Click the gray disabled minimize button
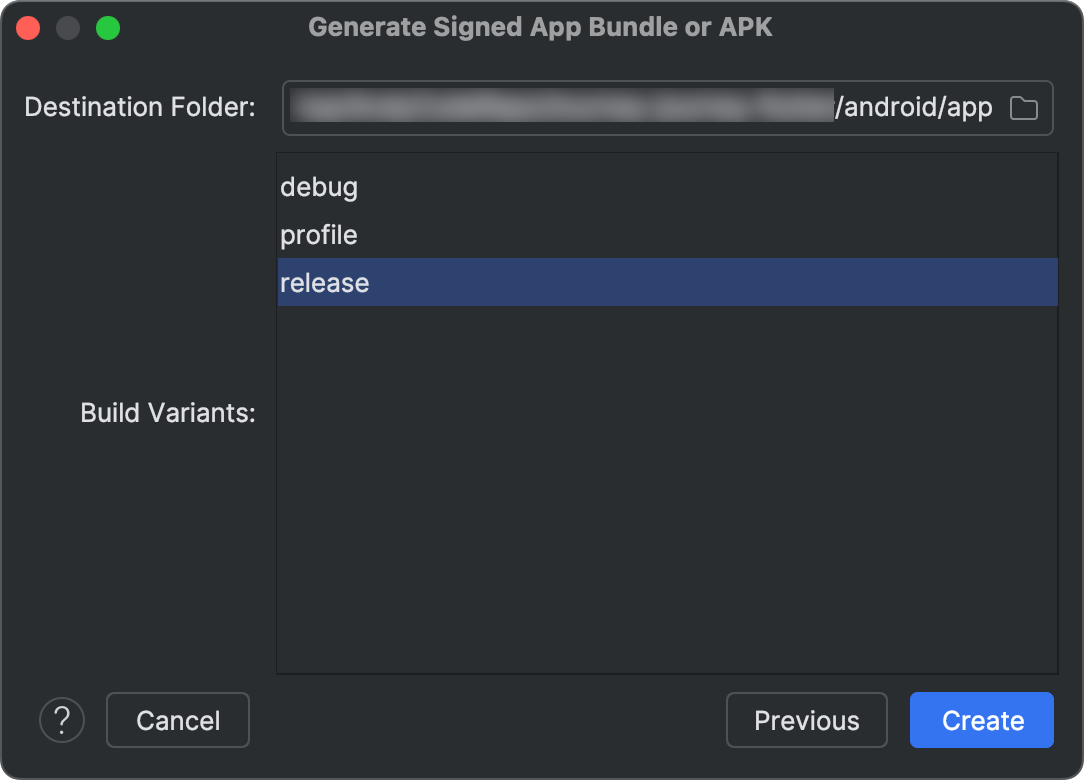 coord(68,28)
